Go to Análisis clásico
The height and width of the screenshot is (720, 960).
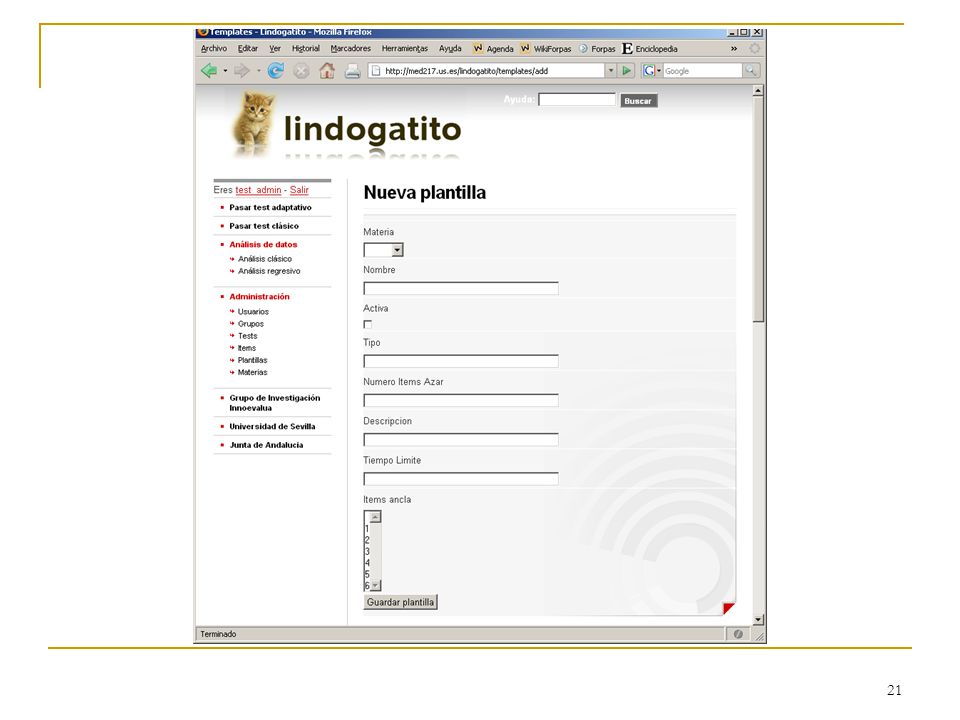point(264,259)
